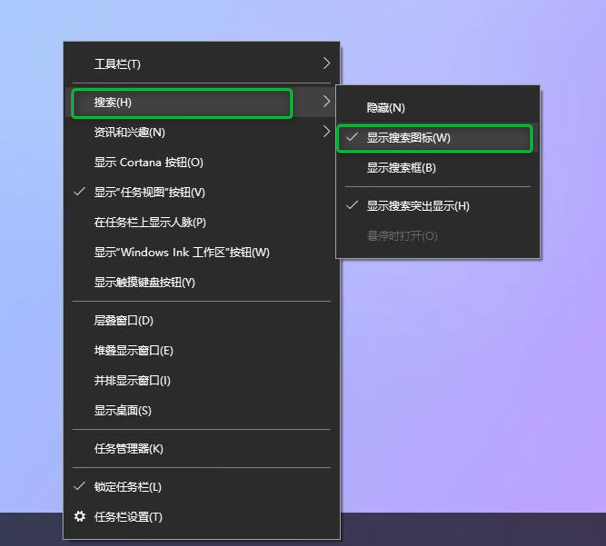The width and height of the screenshot is (606, 546).
Task: Choose 并排显示窗口(I)
Action: (x=201, y=381)
